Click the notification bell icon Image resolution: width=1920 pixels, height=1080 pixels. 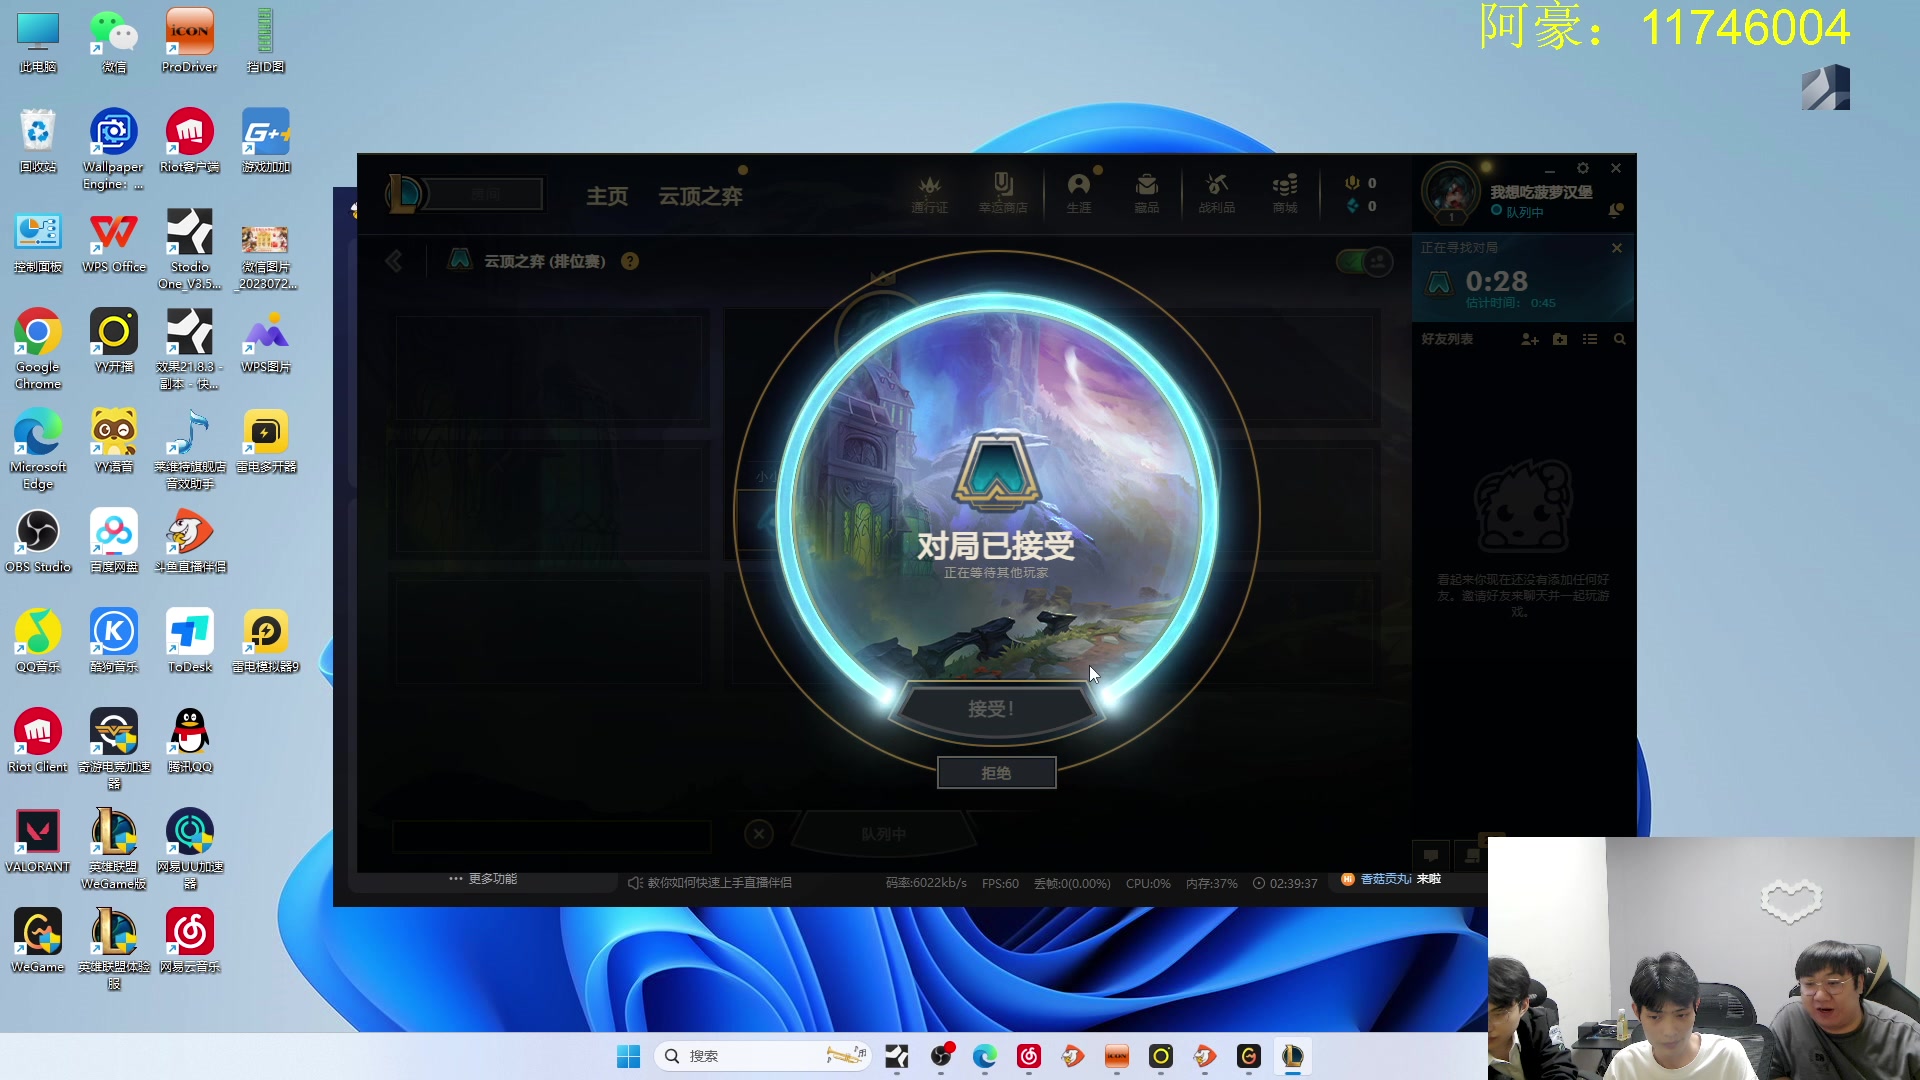click(1615, 210)
